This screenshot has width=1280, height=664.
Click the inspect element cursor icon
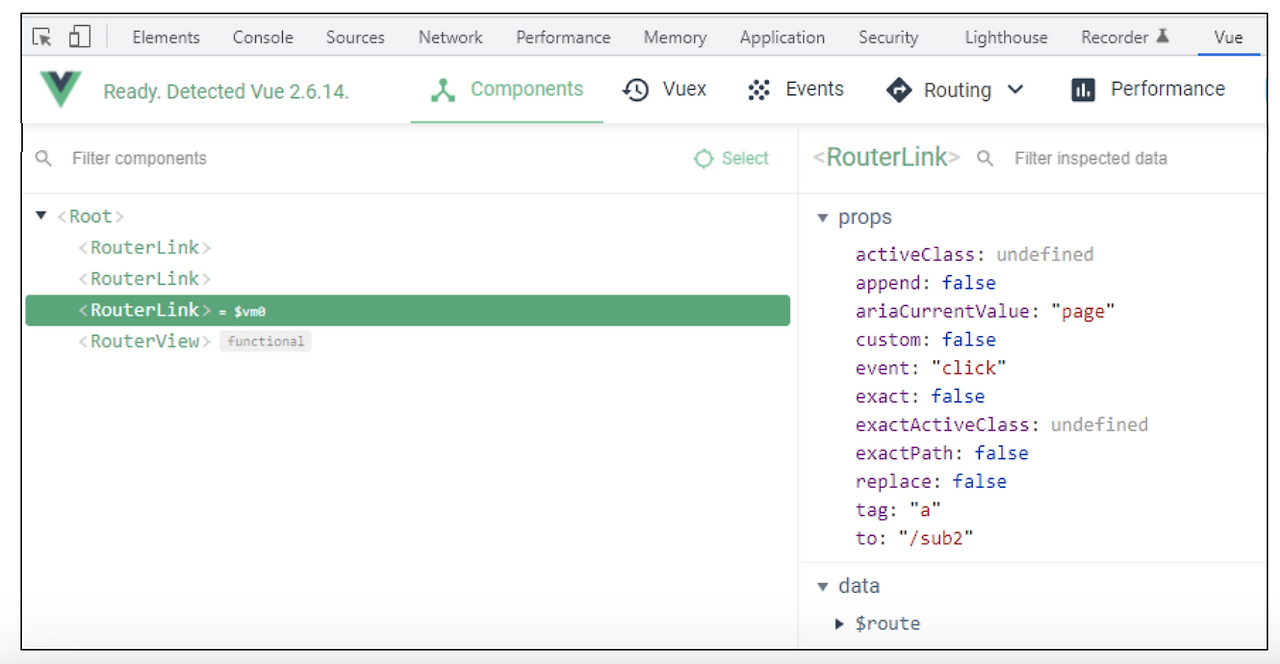click(x=42, y=37)
